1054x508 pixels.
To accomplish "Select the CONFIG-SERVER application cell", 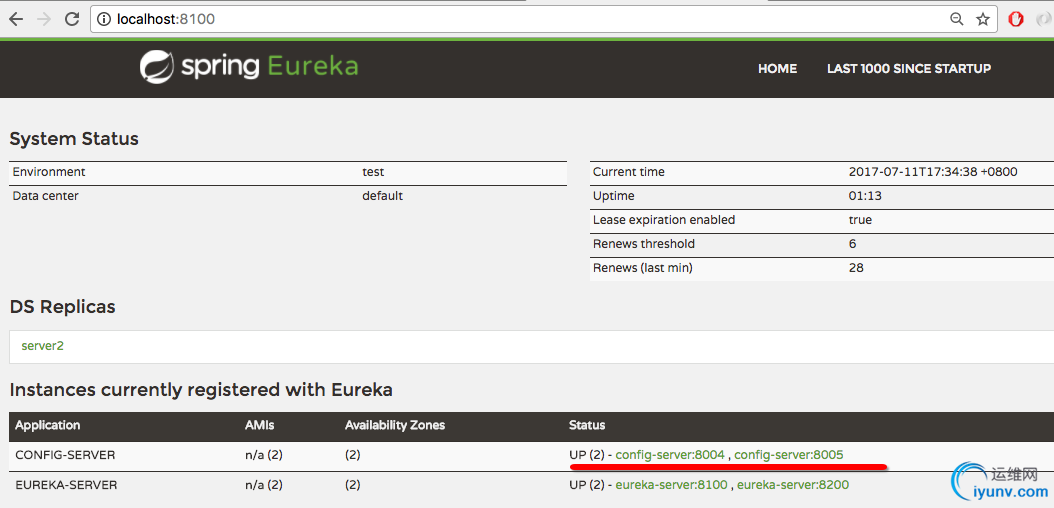I will (x=65, y=455).
